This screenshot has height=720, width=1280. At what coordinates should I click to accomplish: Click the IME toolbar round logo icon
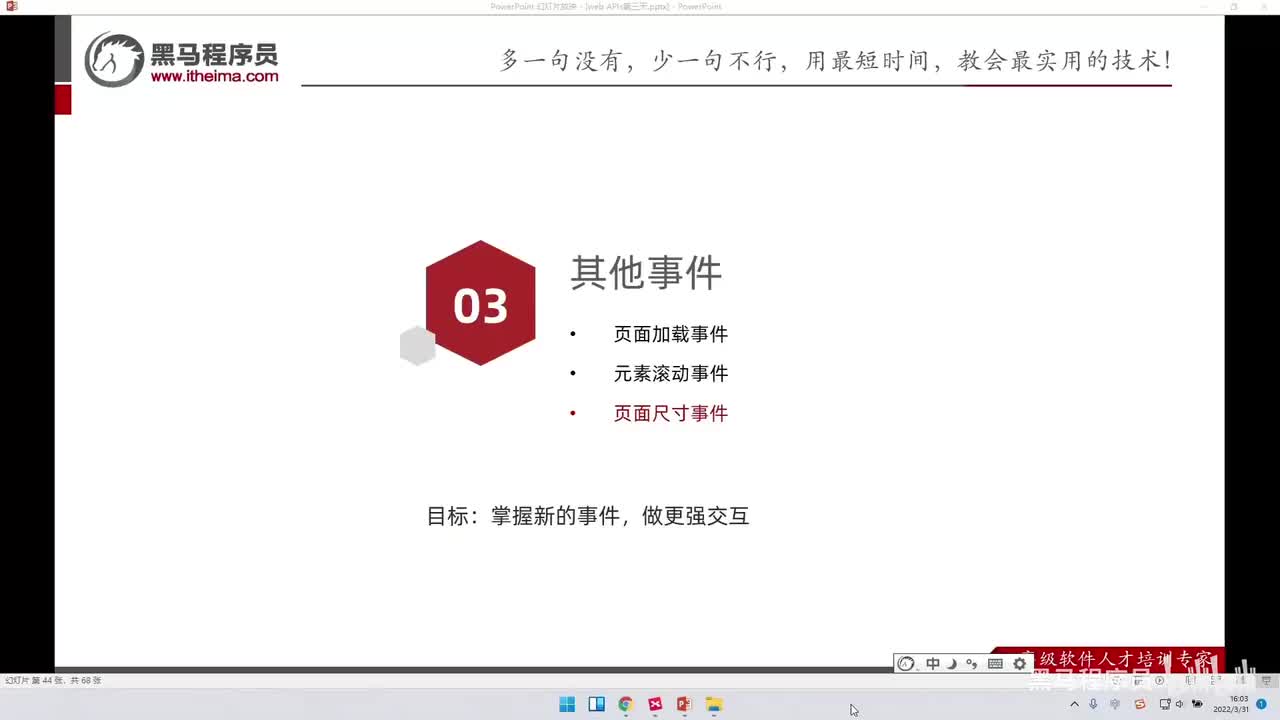click(906, 663)
